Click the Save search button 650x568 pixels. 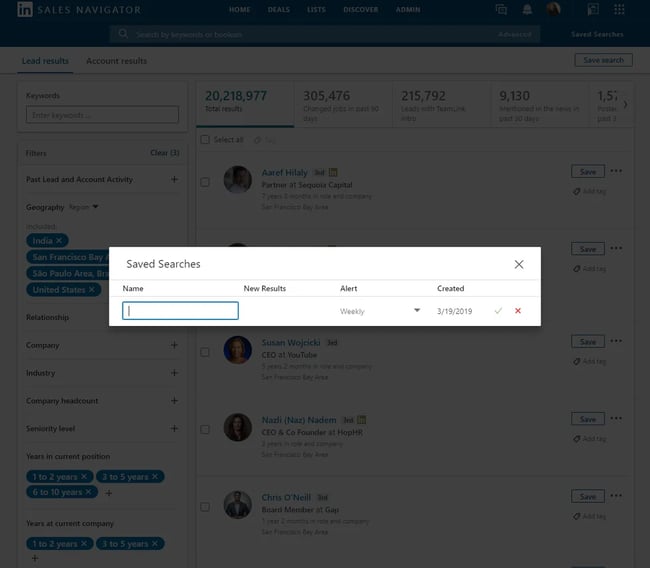(603, 60)
